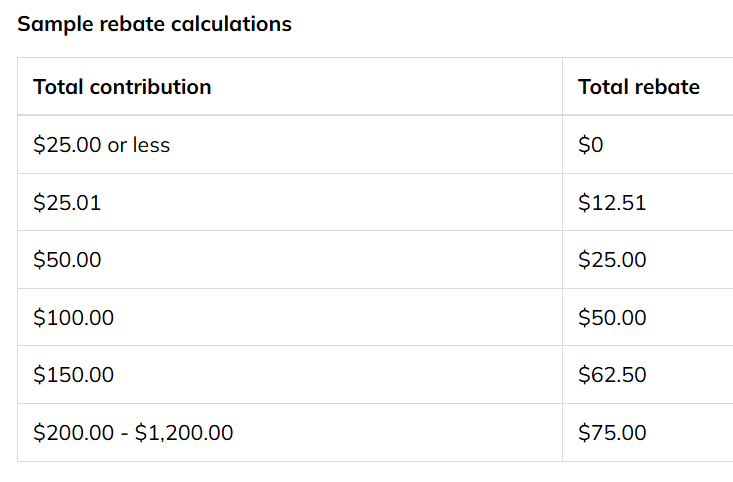
Task: Click the "$0" rebate cell
Action: click(x=648, y=144)
